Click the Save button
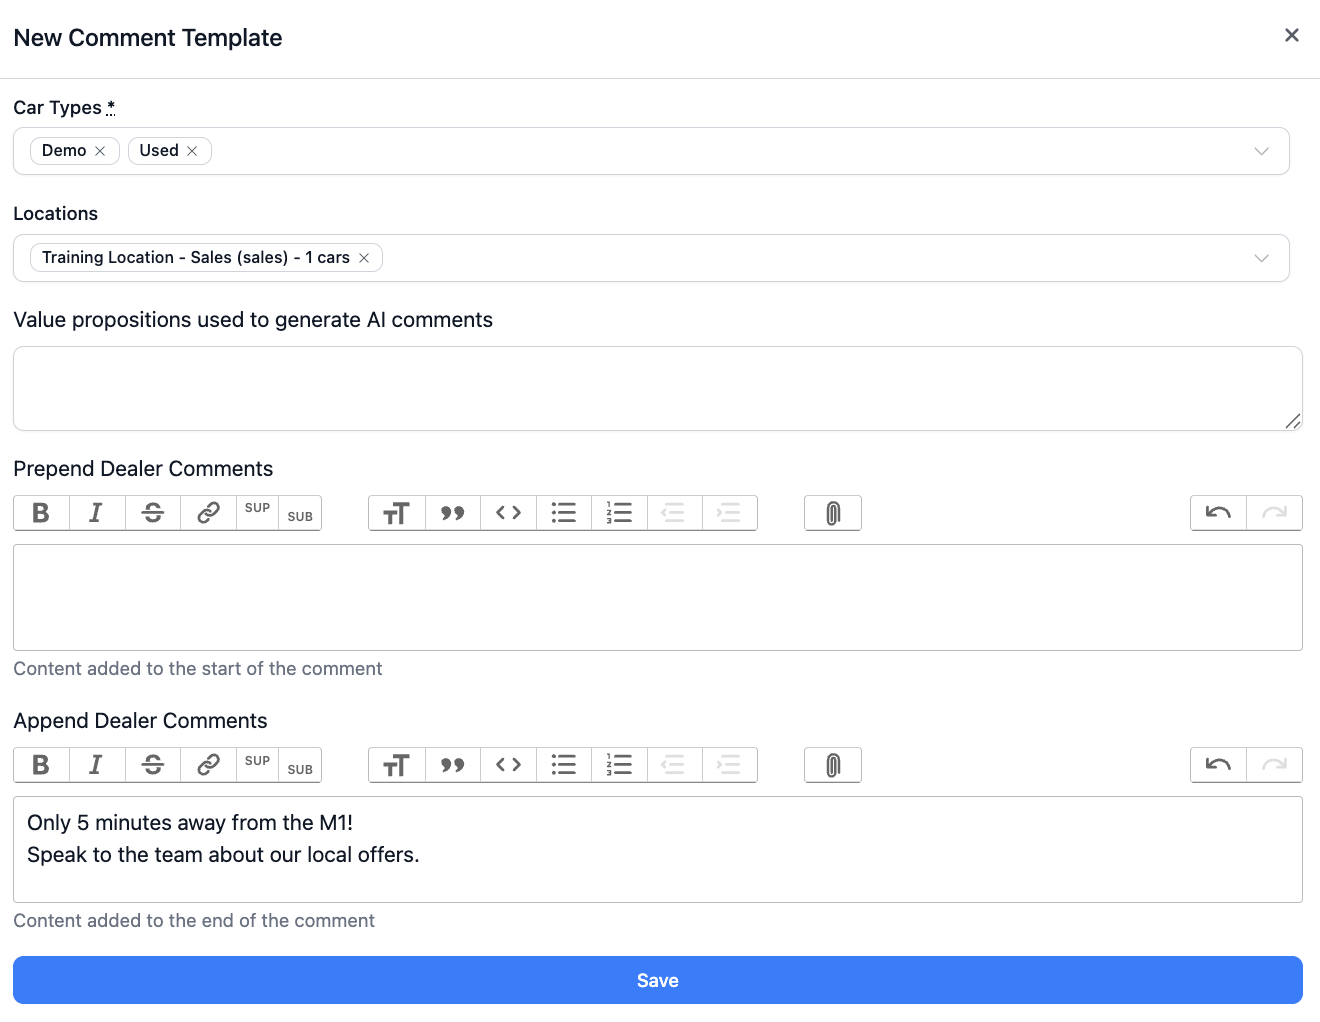The height and width of the screenshot is (1022, 1320). click(658, 980)
